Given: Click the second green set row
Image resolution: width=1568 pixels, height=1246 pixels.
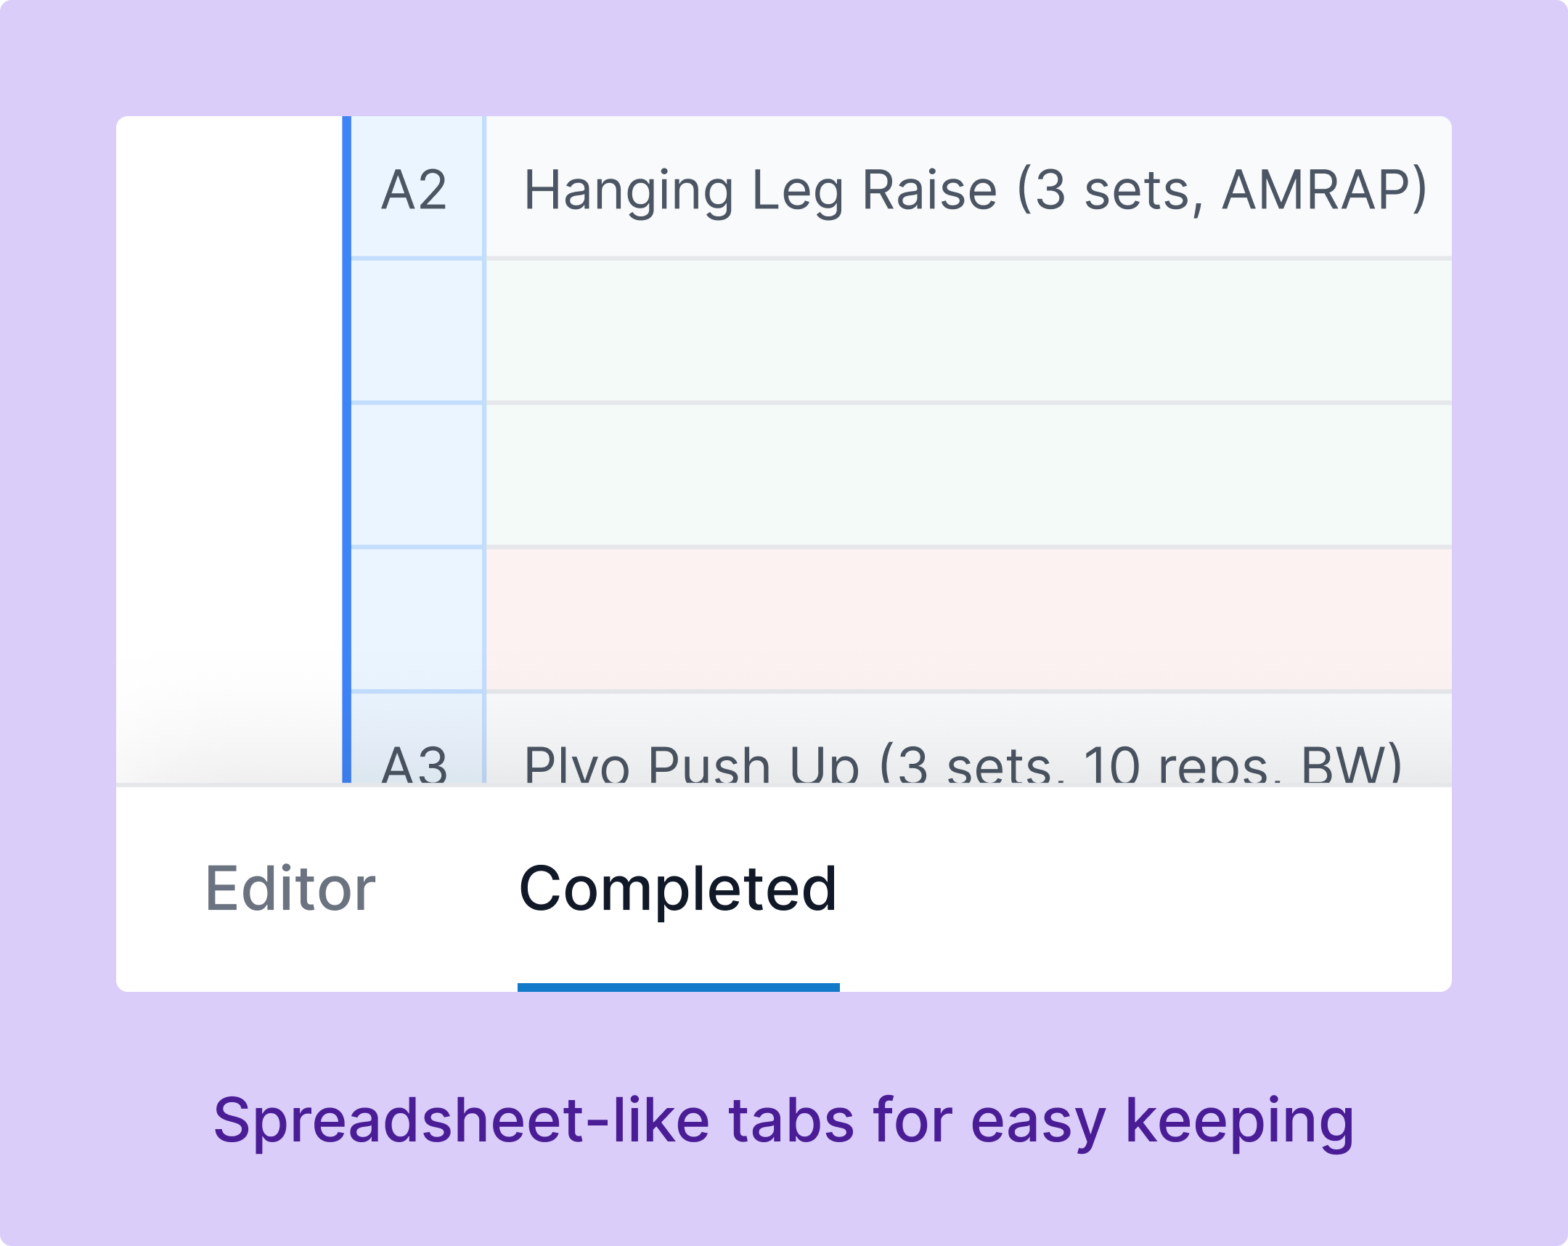Looking at the screenshot, I should (968, 475).
